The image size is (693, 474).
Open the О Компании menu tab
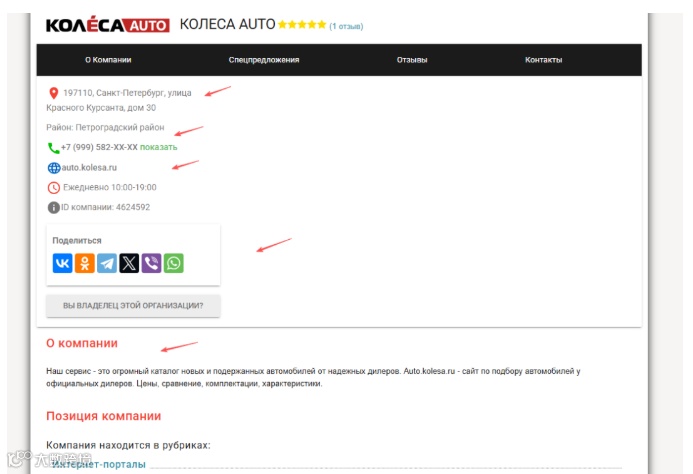(108, 60)
